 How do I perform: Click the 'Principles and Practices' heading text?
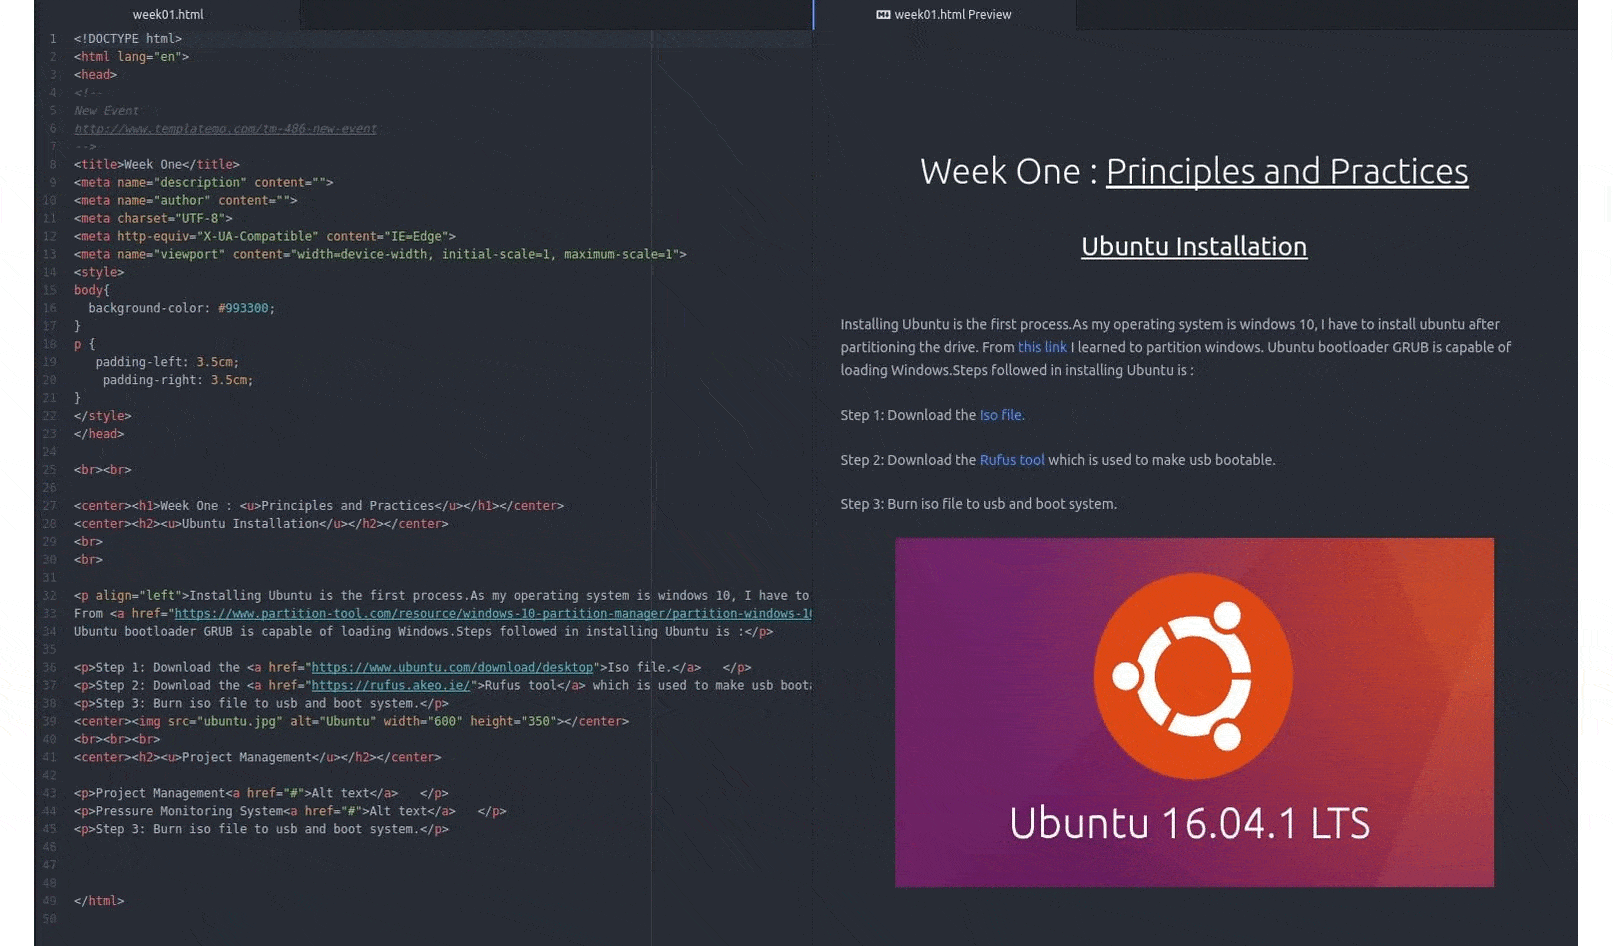coord(1287,171)
